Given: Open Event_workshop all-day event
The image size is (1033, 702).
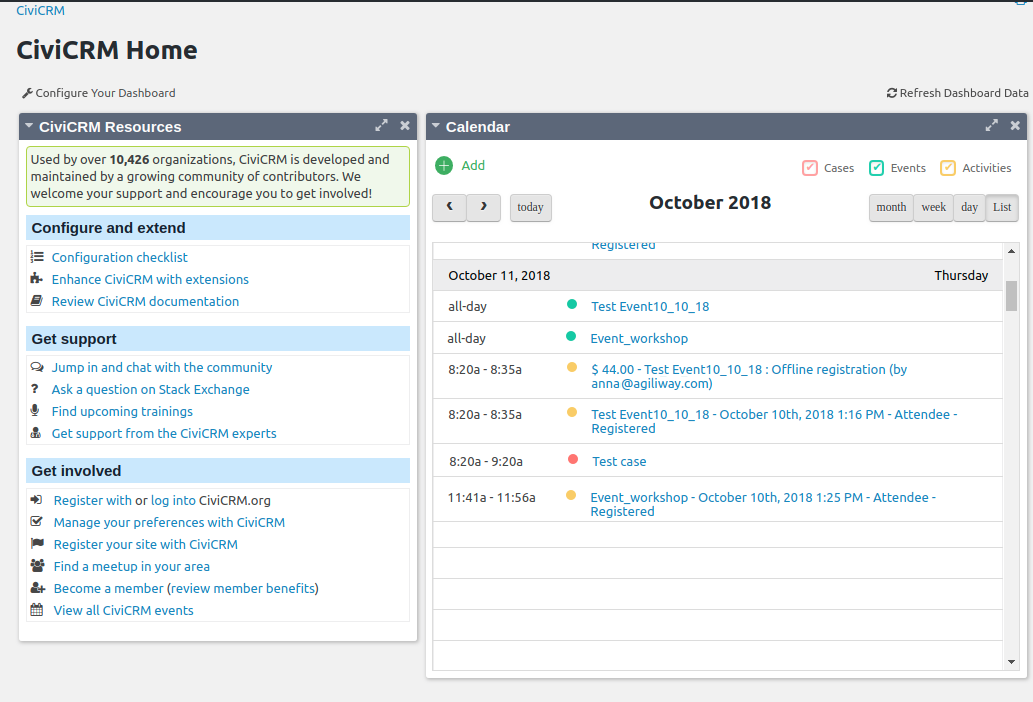Looking at the screenshot, I should tap(639, 338).
